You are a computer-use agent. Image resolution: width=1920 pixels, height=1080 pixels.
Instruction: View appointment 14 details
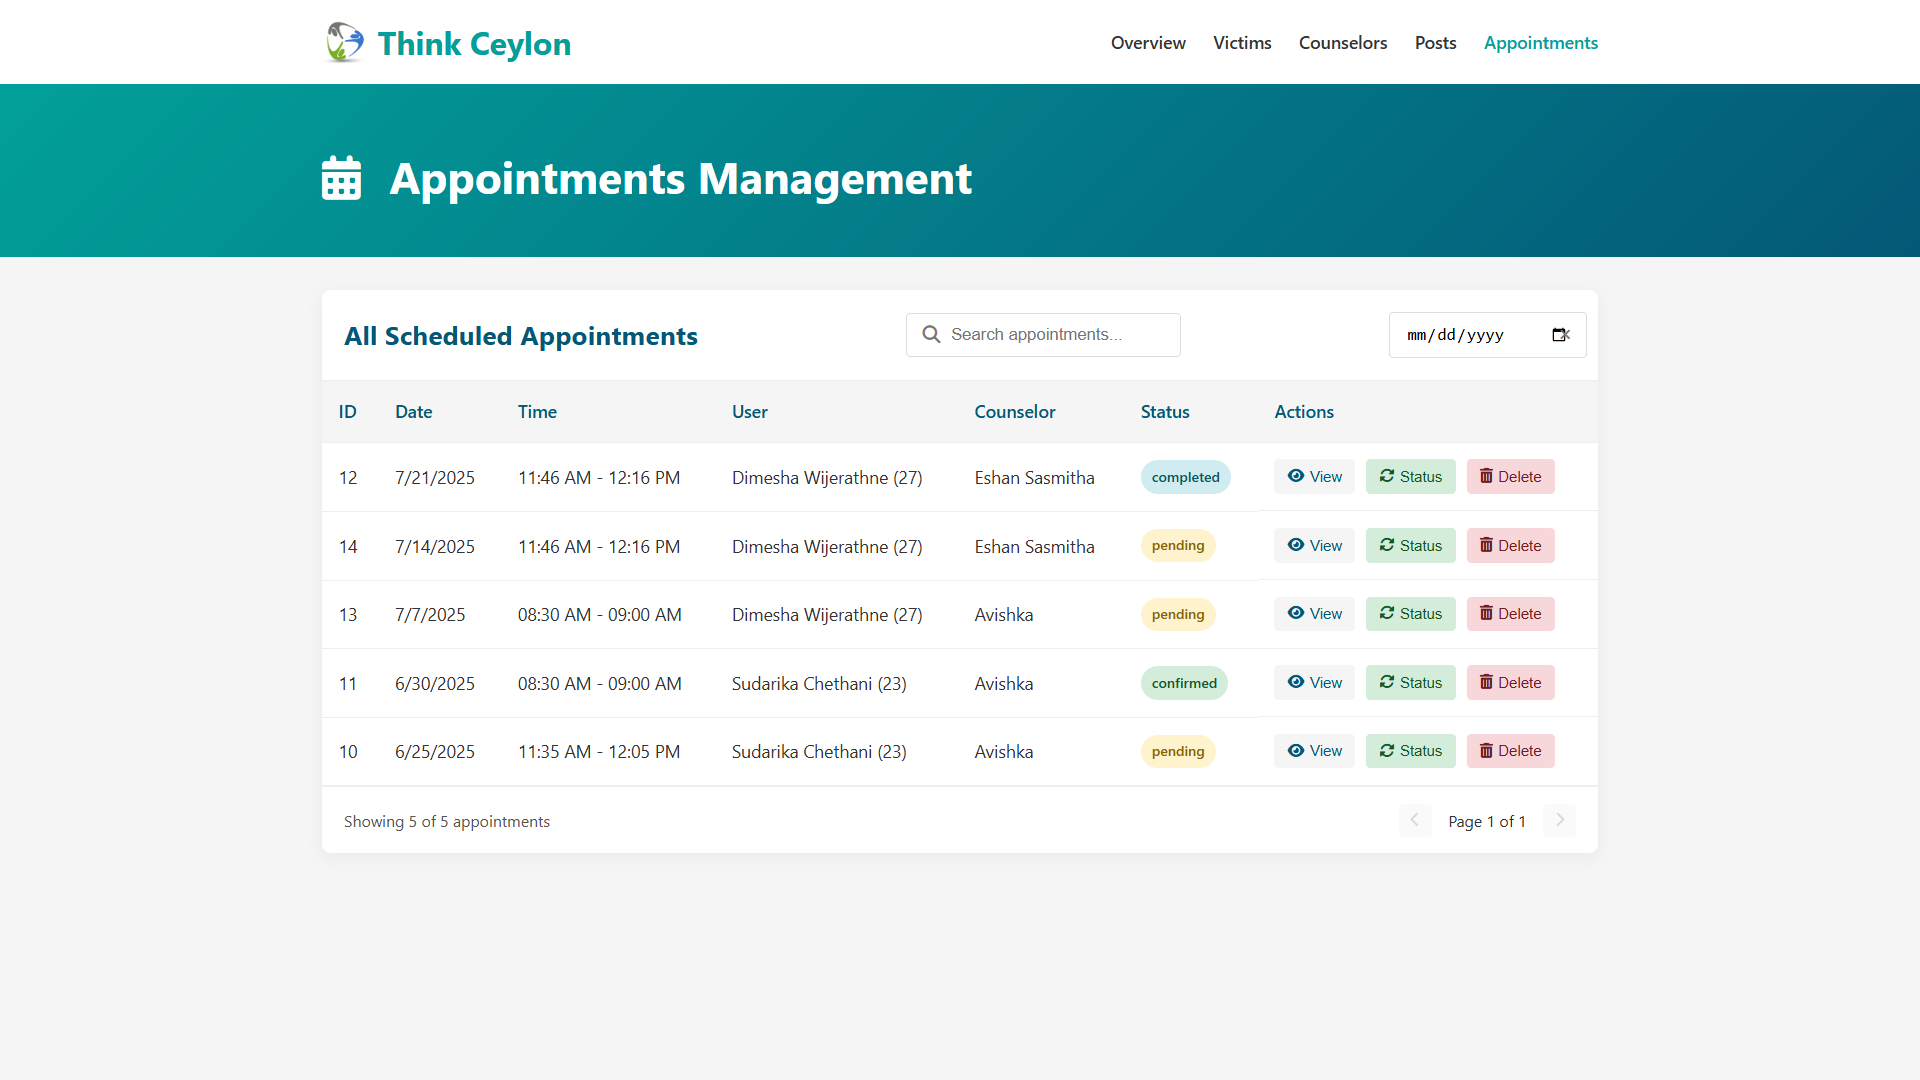click(1314, 546)
